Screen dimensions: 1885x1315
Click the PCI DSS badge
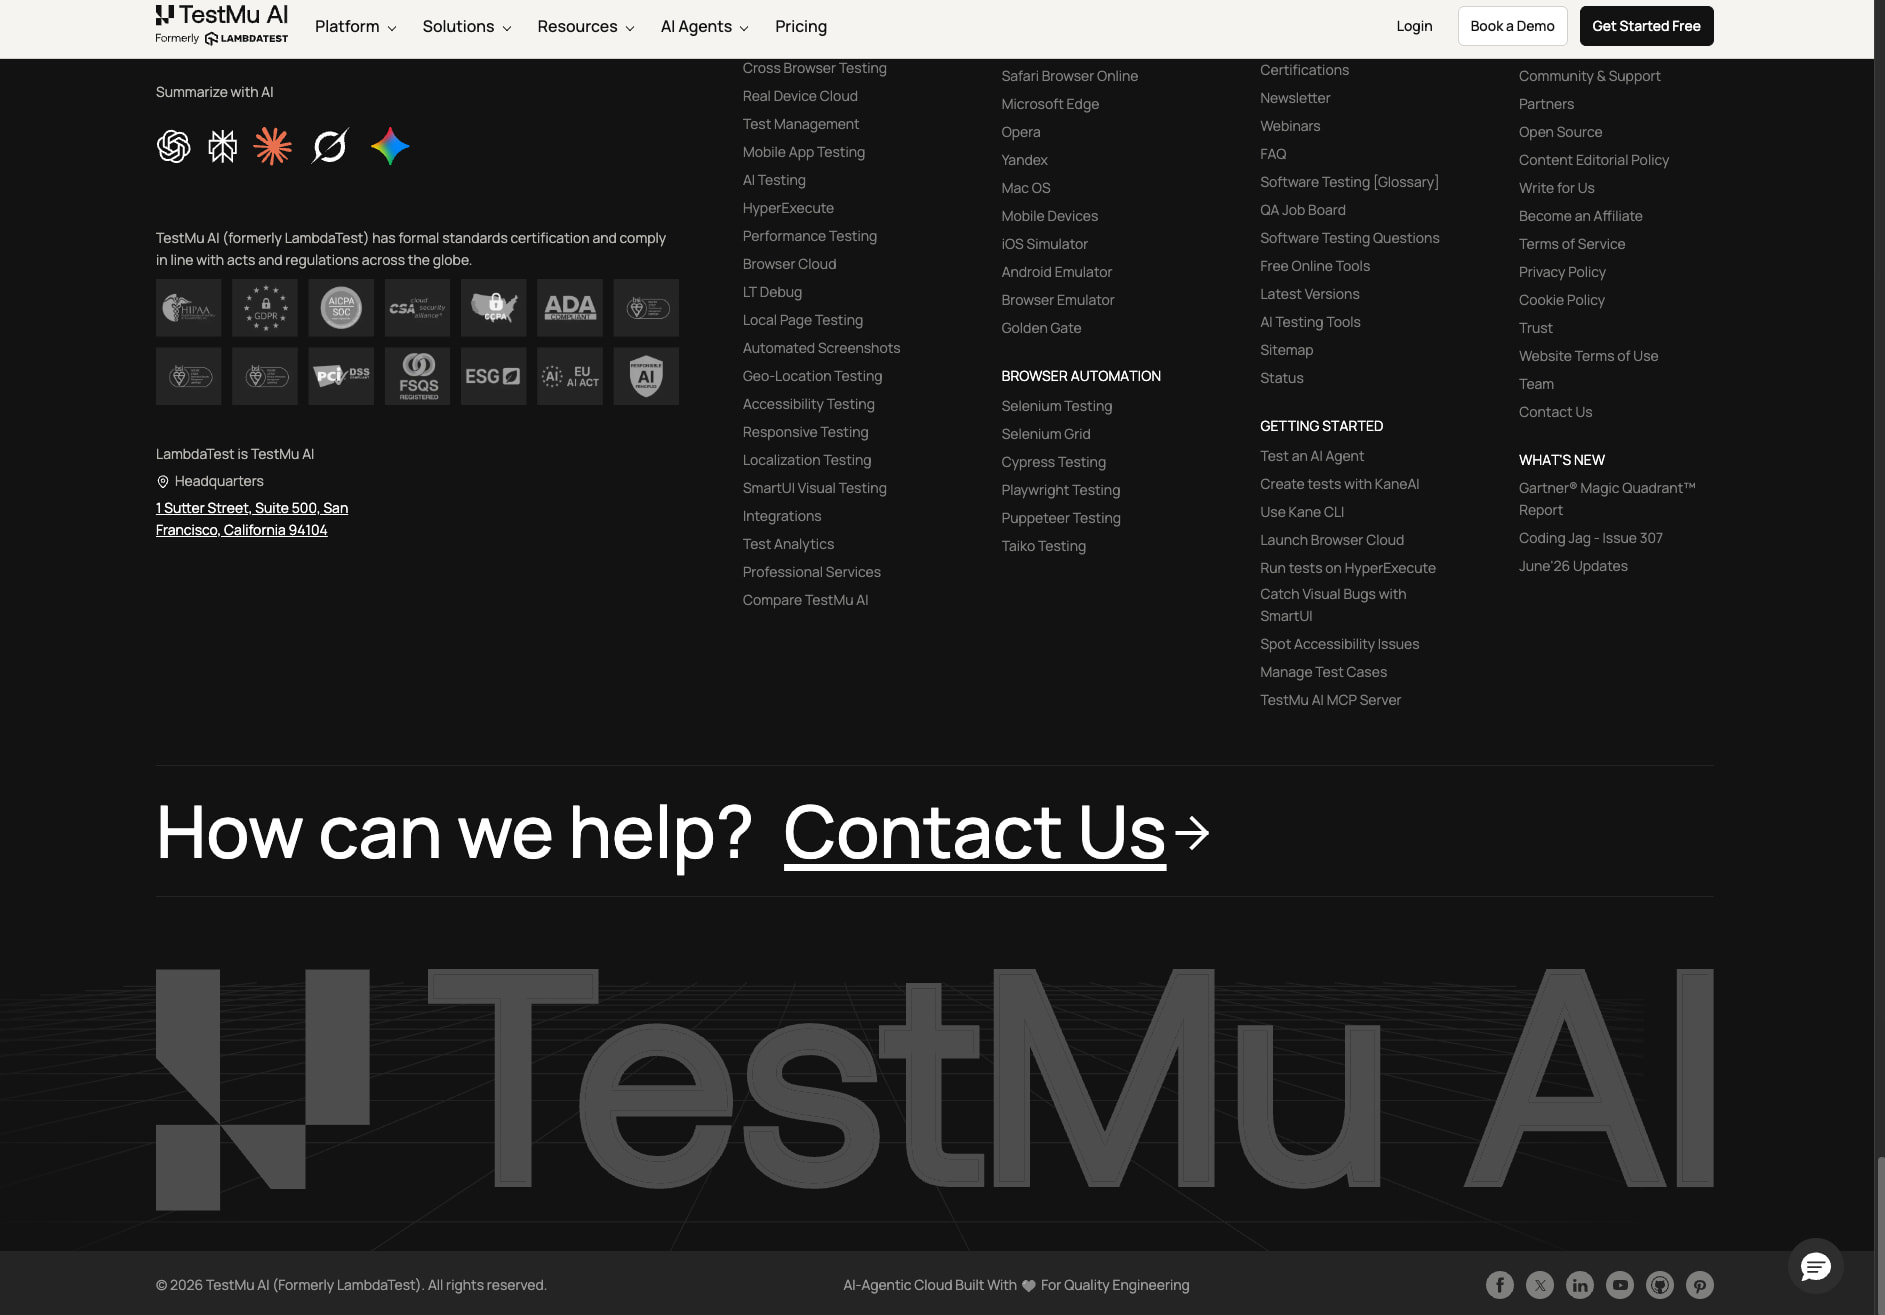coord(341,376)
